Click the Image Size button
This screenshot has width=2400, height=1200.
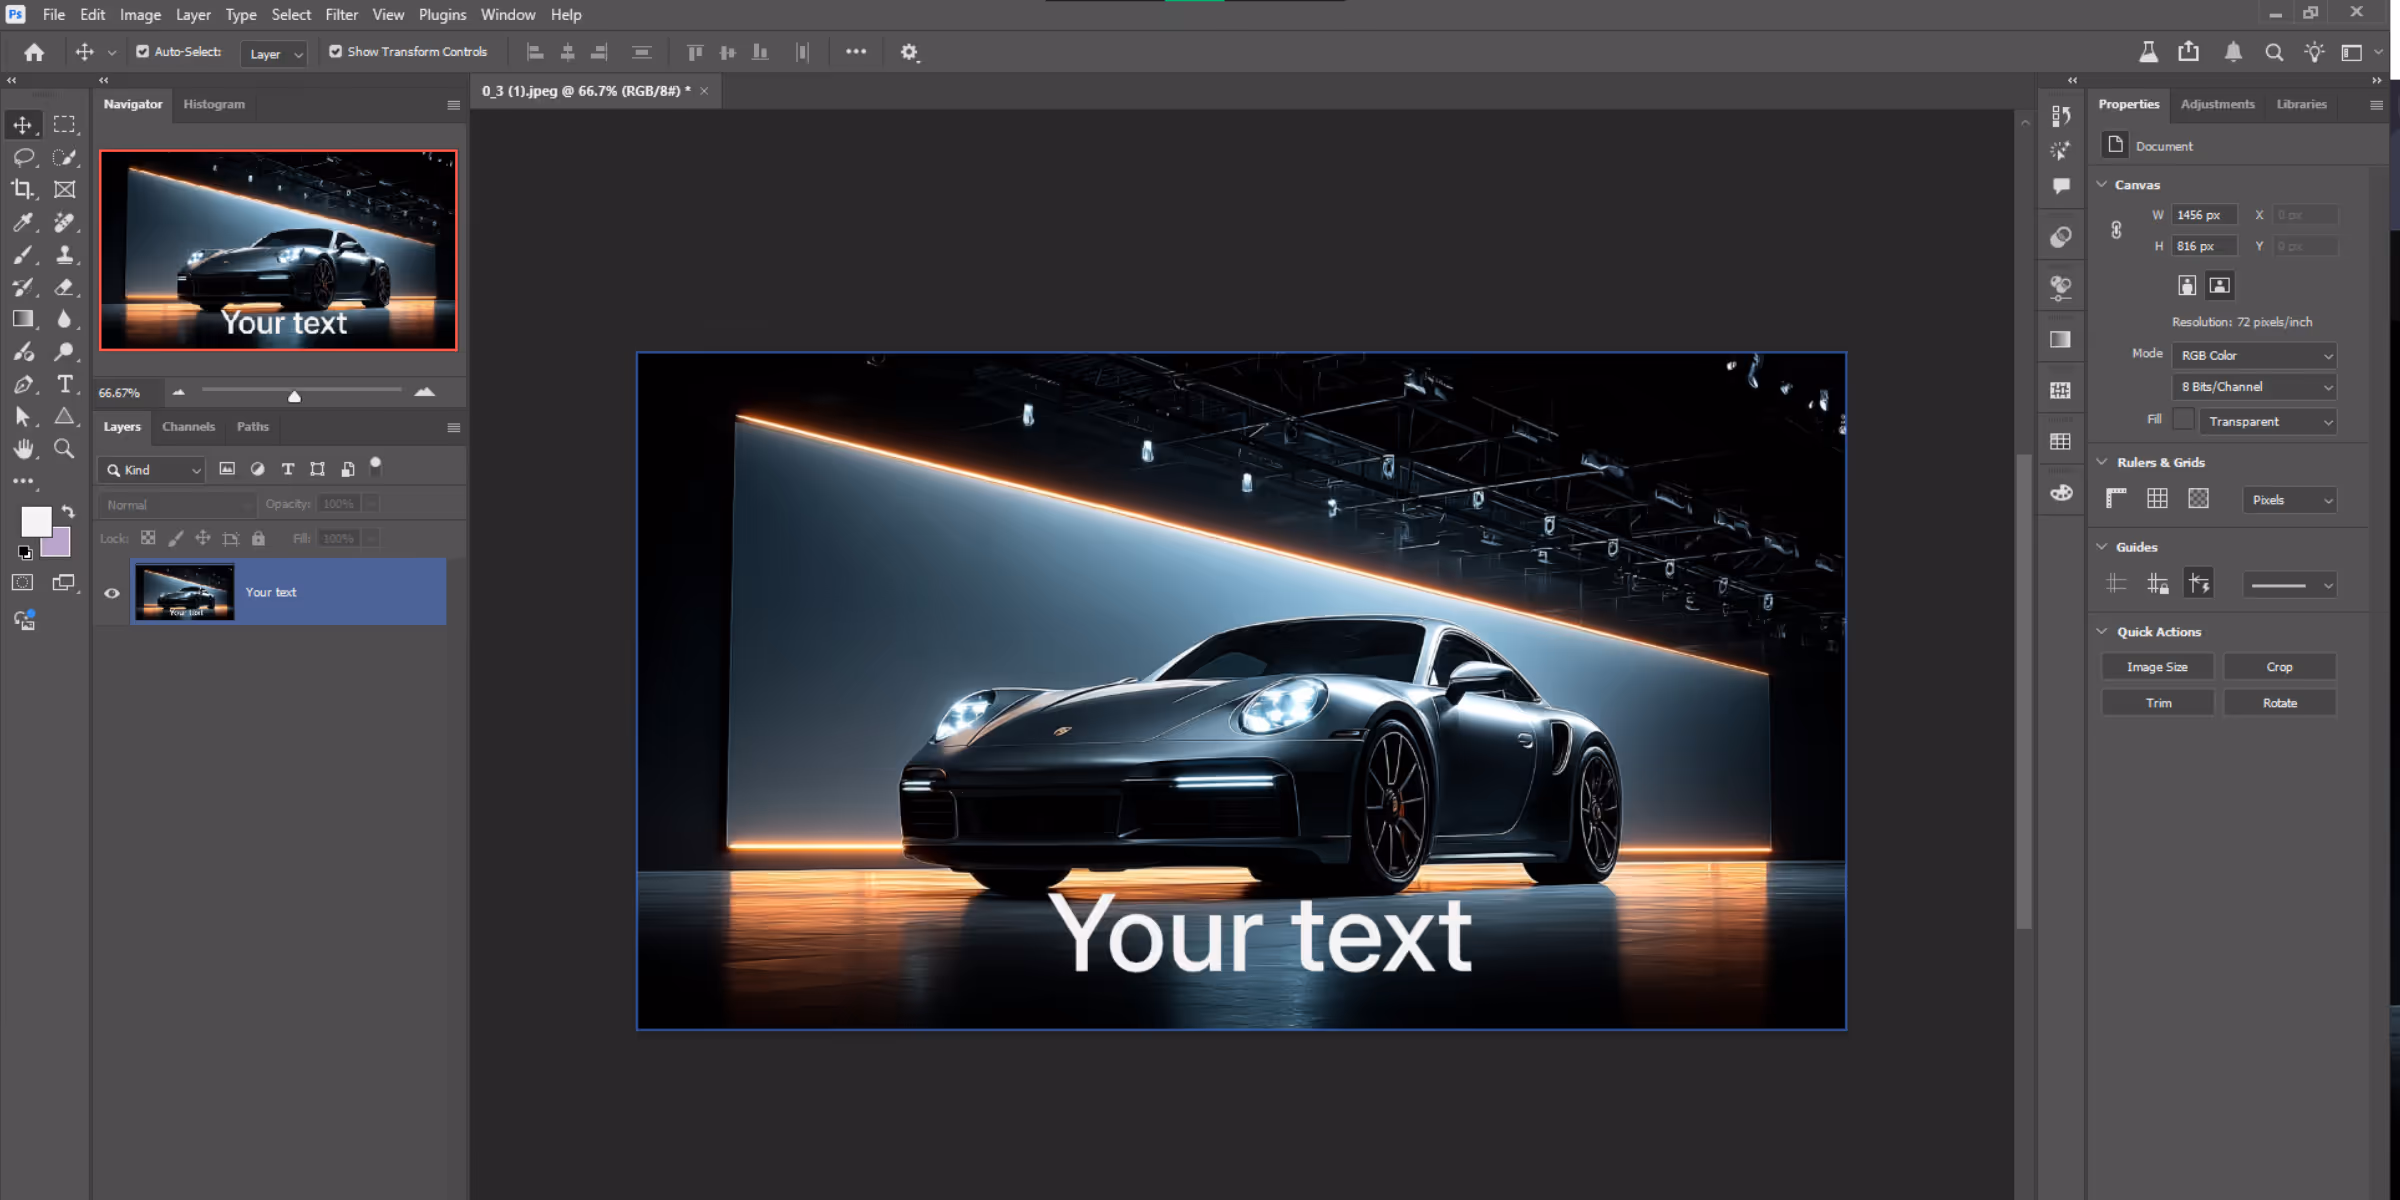[x=2157, y=667]
